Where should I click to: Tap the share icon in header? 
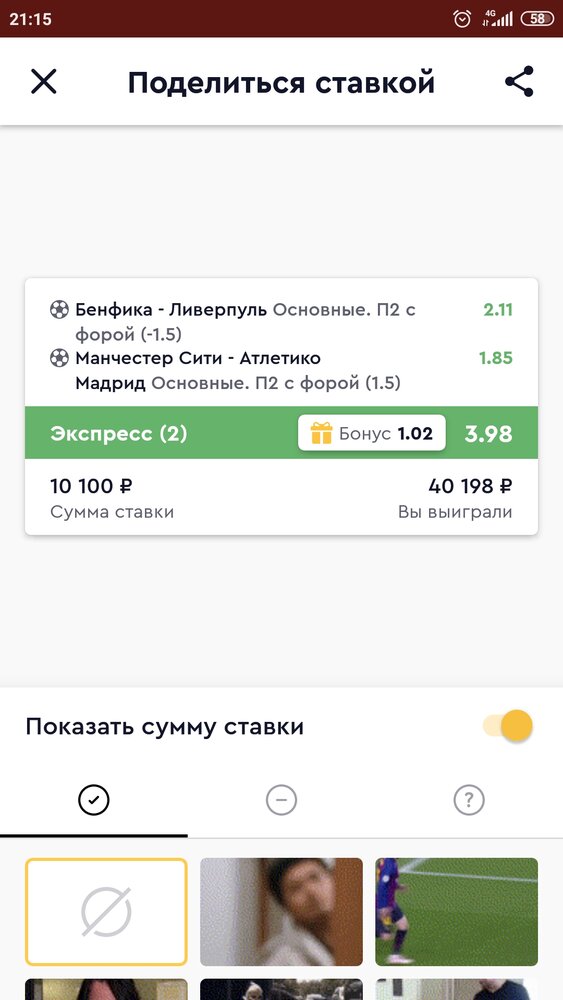(x=519, y=82)
